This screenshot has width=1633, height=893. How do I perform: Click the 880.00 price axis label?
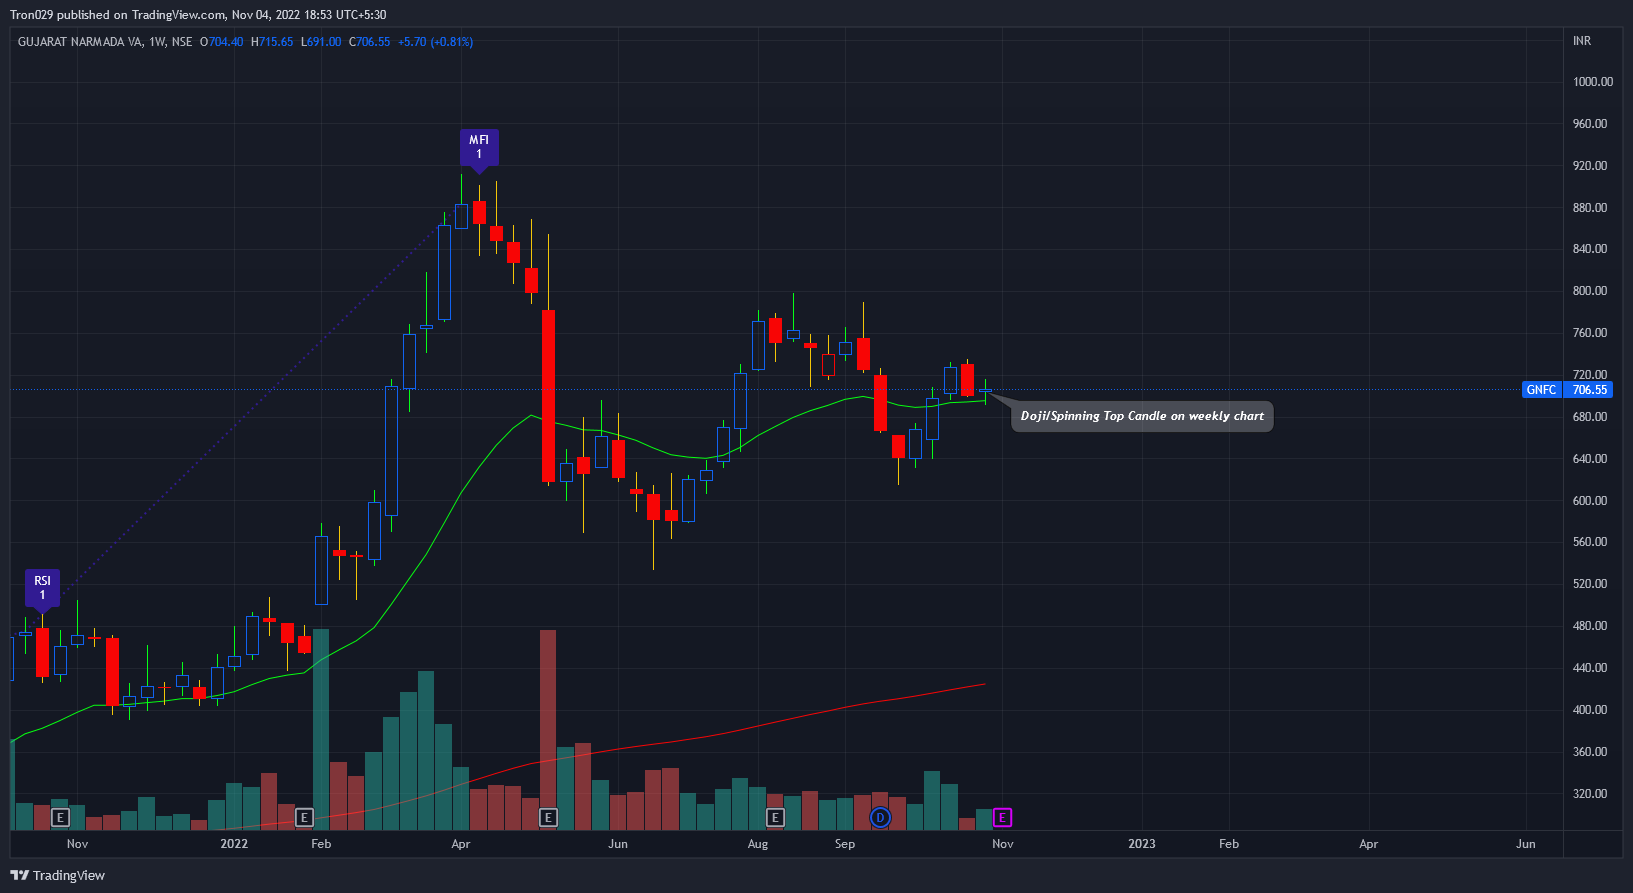tap(1590, 208)
